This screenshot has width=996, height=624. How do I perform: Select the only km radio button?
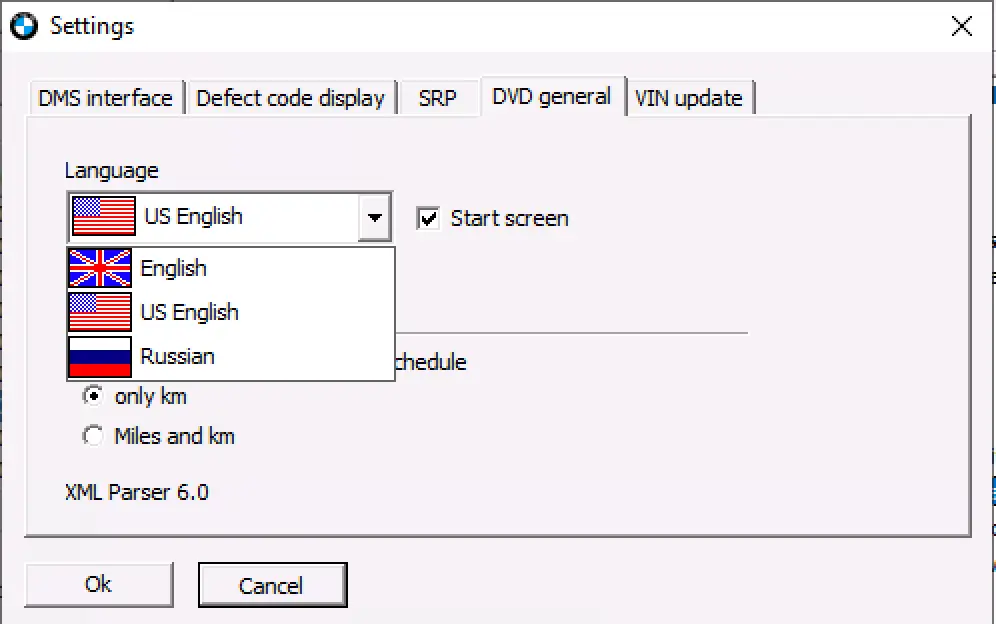click(x=93, y=397)
